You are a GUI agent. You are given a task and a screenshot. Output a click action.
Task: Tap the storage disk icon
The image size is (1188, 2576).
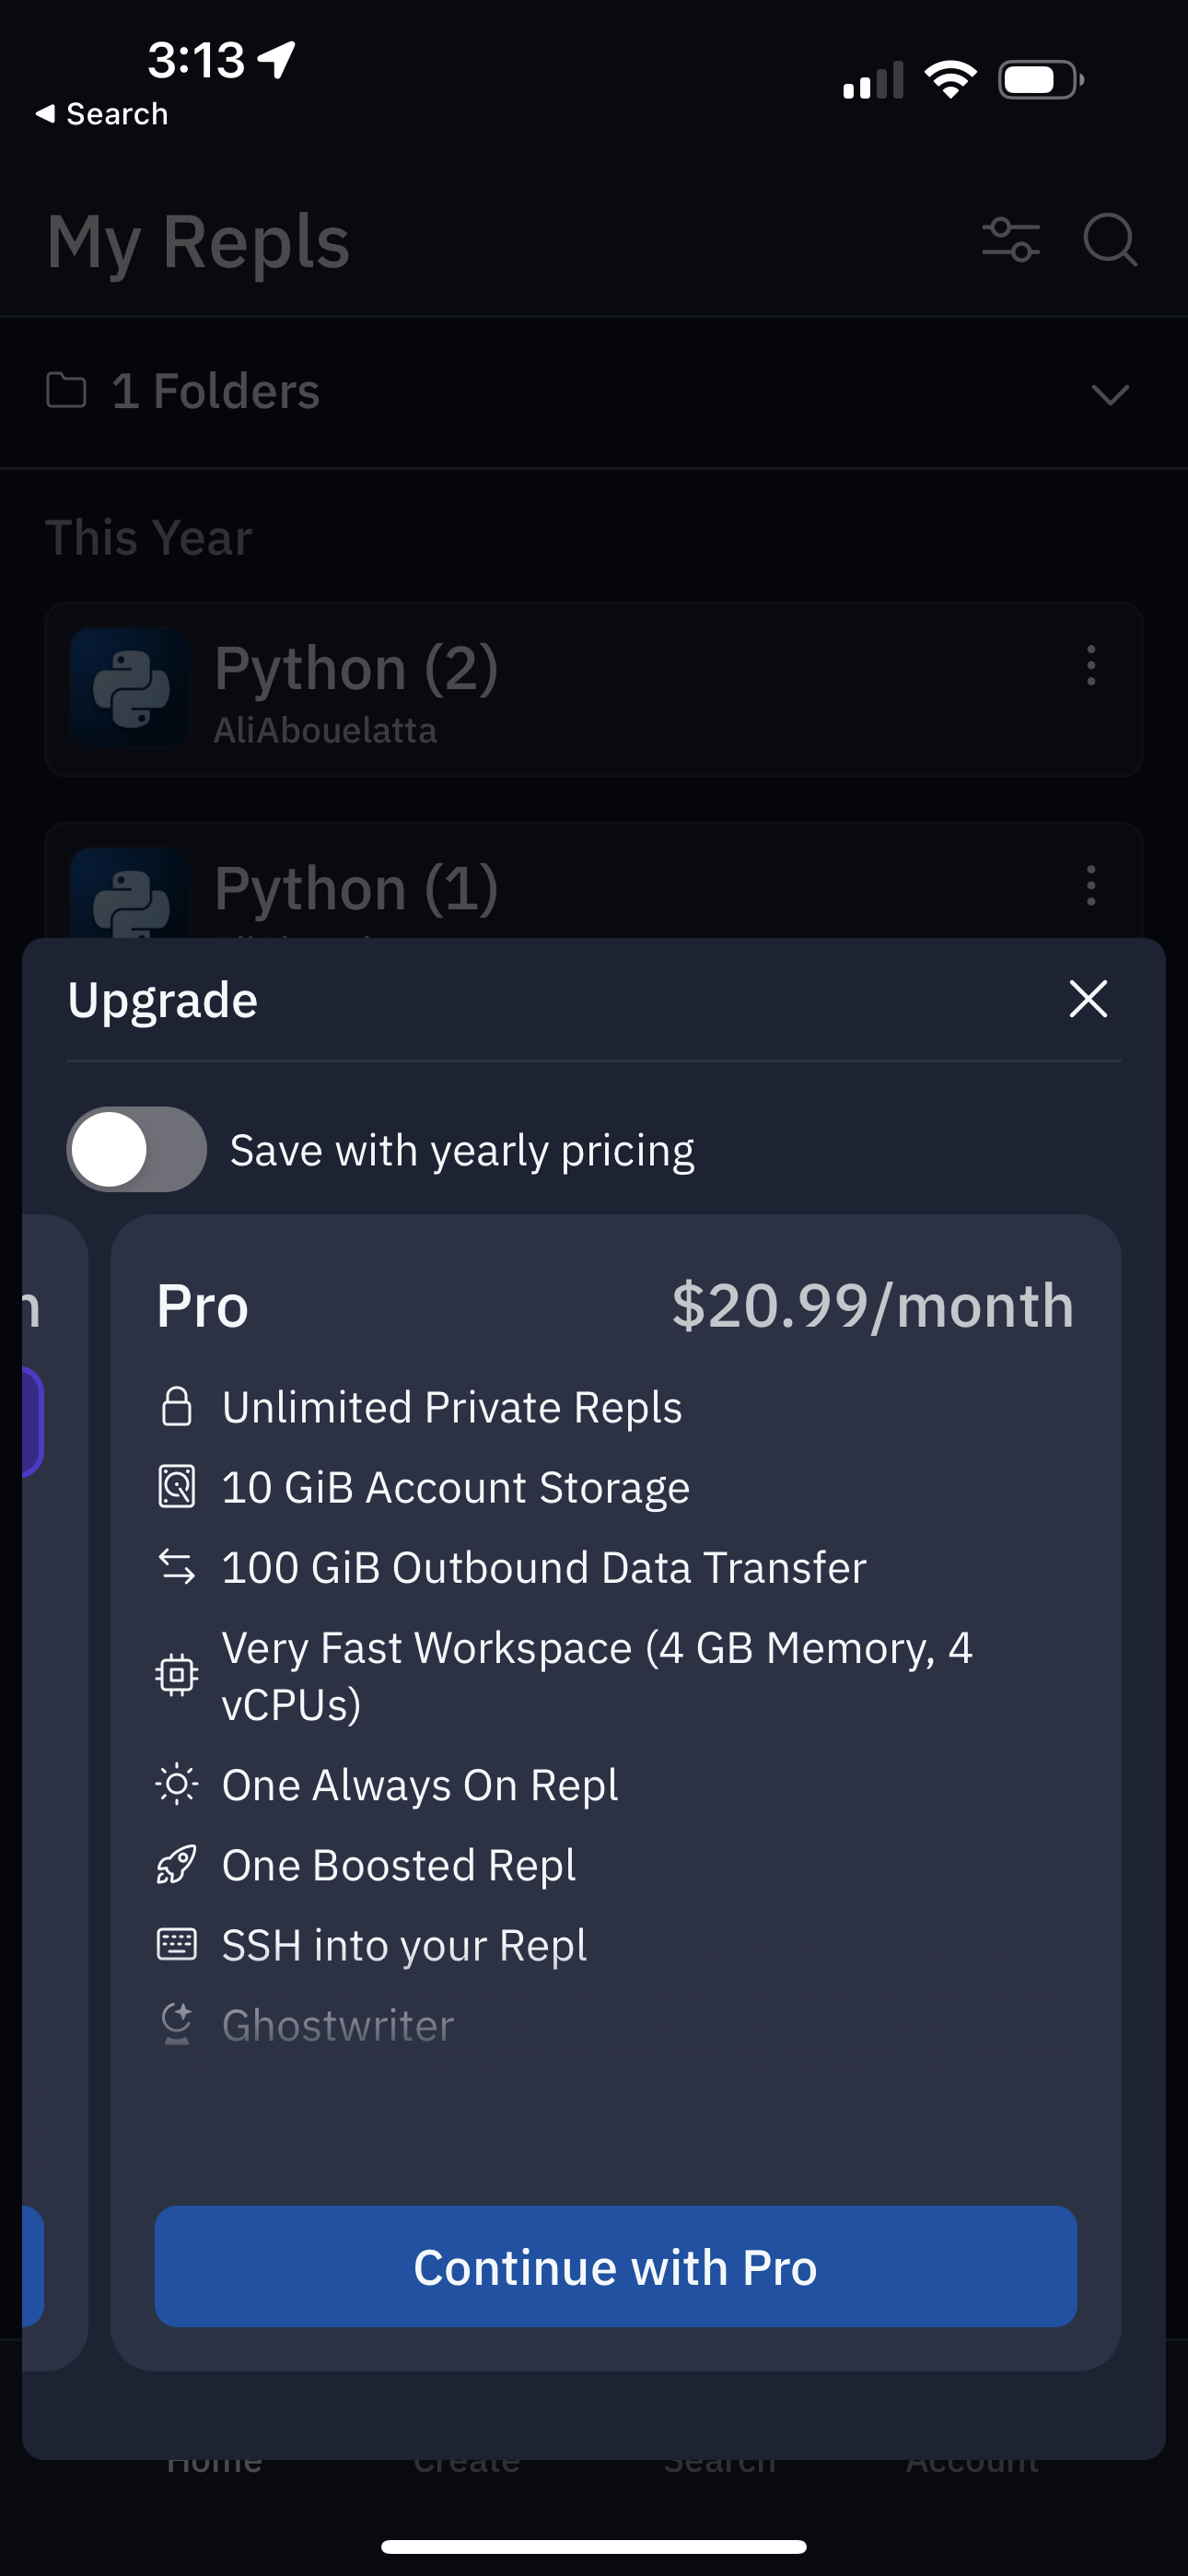[177, 1486]
